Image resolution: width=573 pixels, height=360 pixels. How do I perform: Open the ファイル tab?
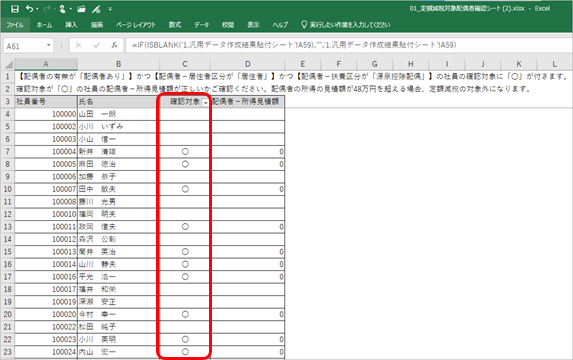pos(15,25)
